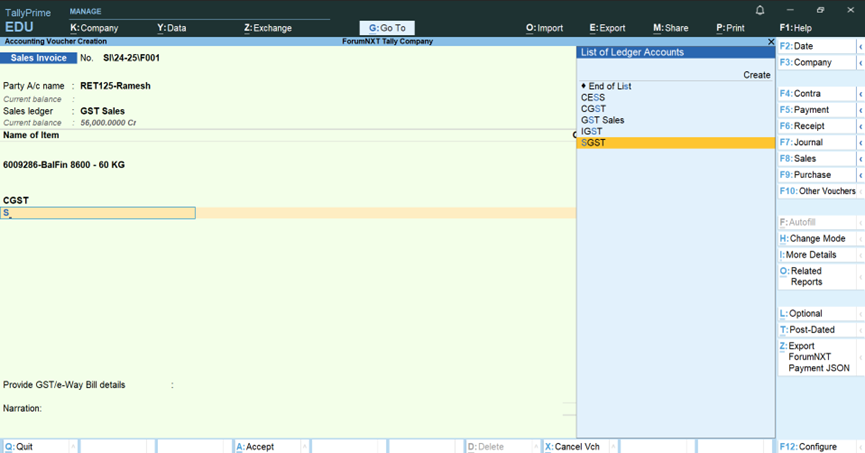Open the Y: Data menu
The height and width of the screenshot is (453, 865).
point(172,28)
